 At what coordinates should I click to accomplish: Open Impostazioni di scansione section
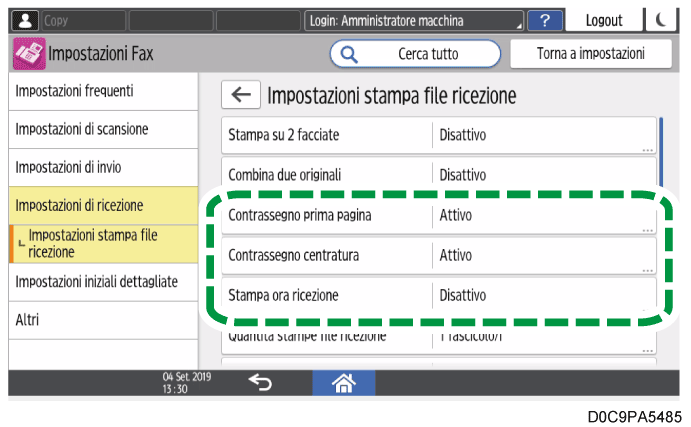103,130
